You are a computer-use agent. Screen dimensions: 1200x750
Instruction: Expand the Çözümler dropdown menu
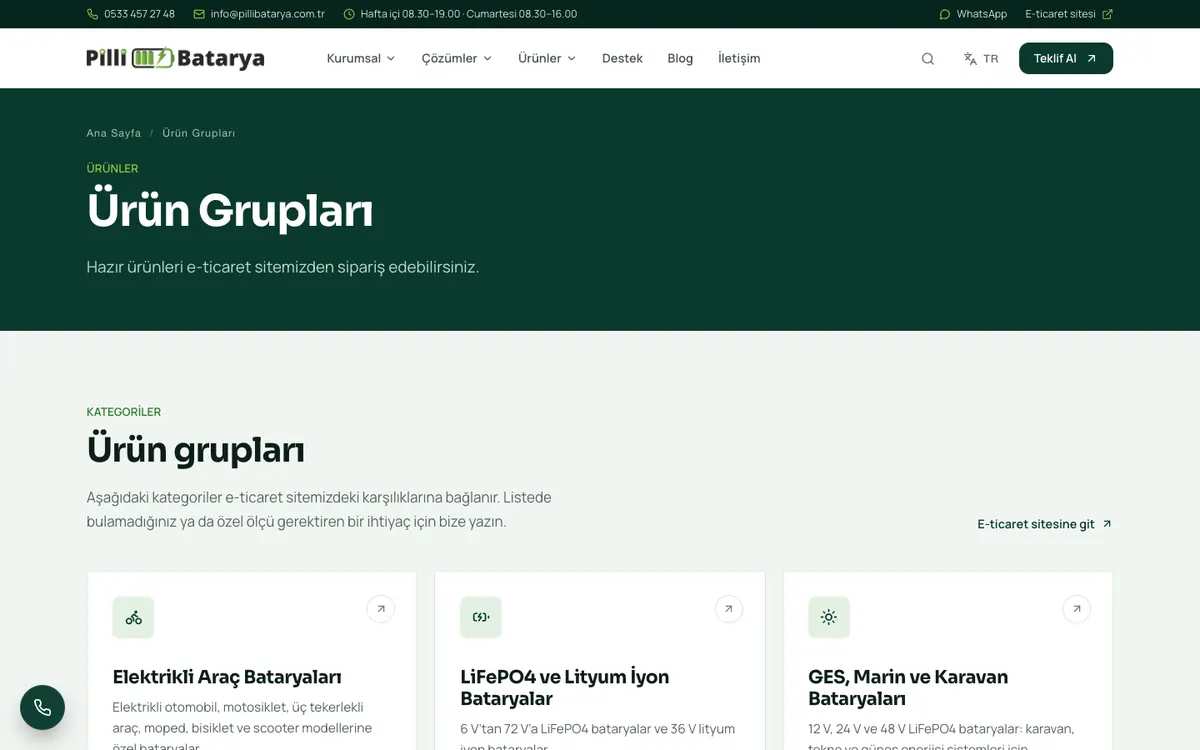point(457,59)
